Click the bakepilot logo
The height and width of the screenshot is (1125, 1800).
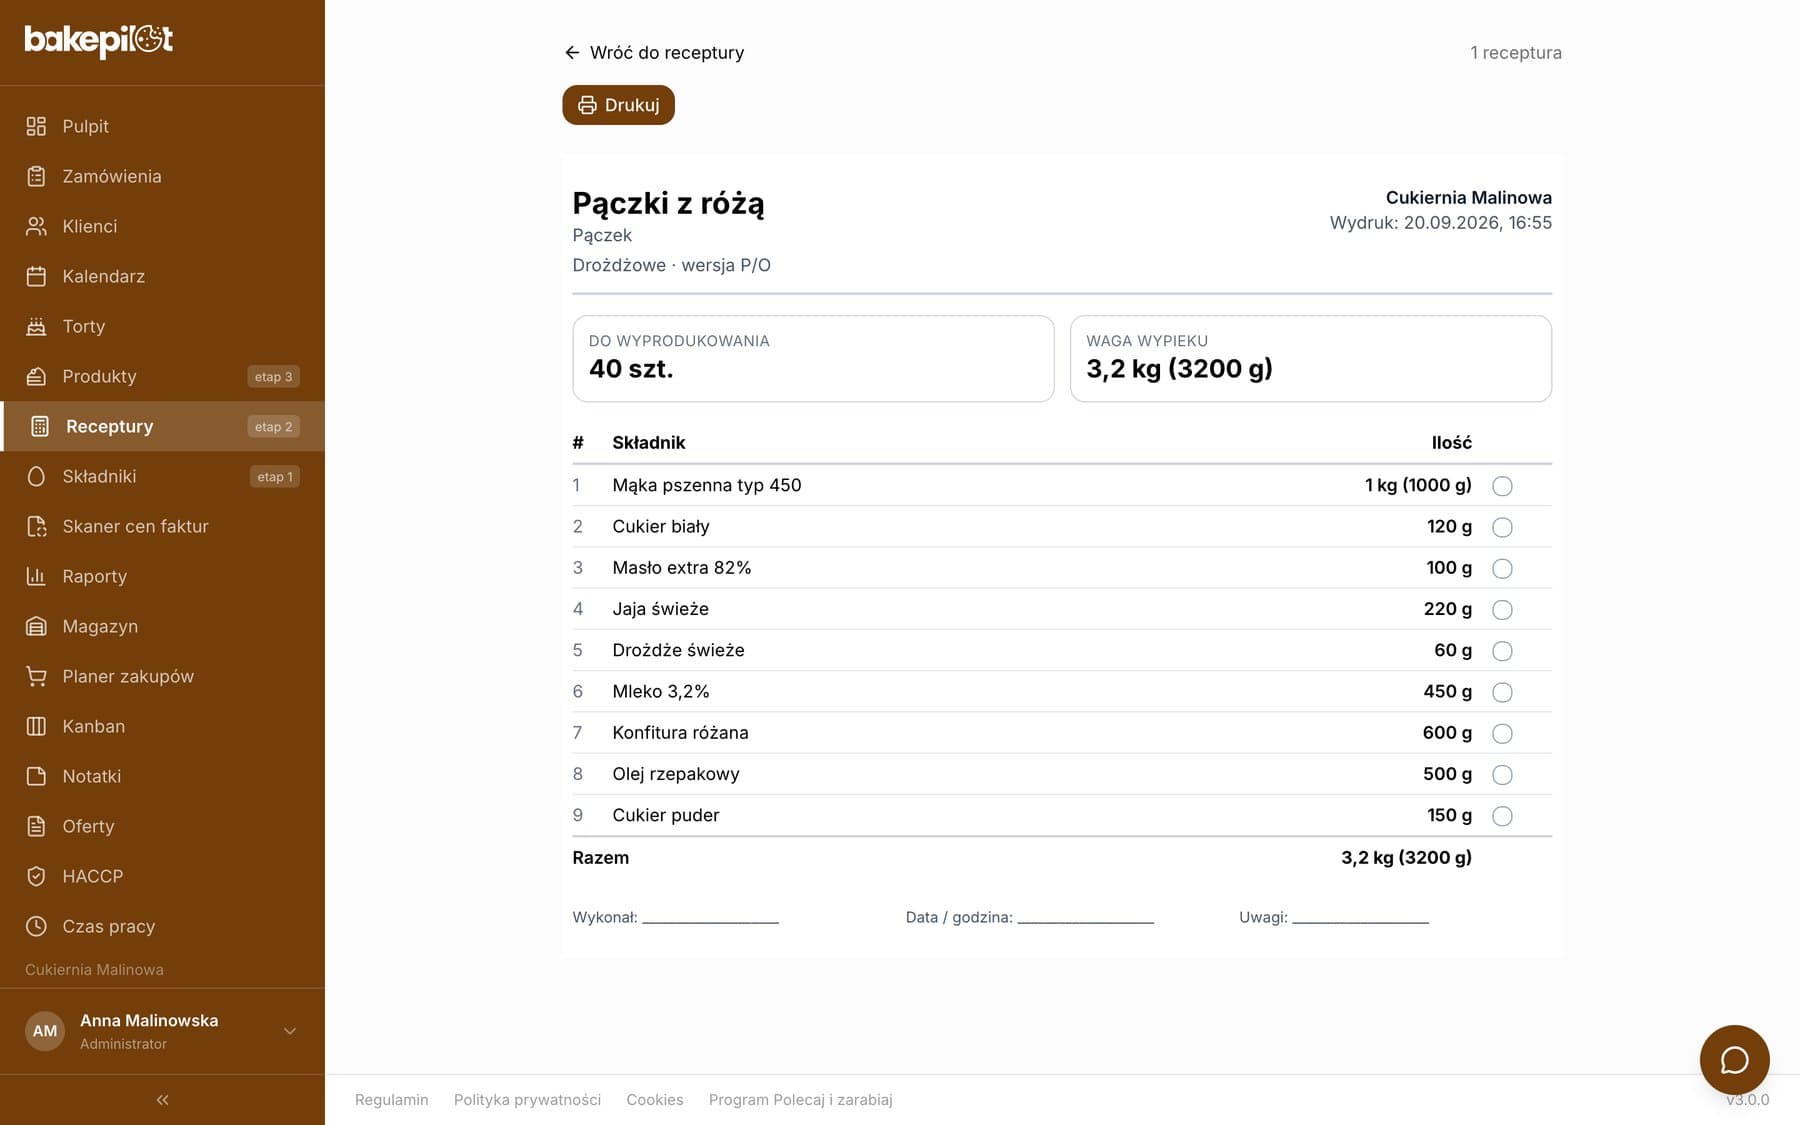(x=98, y=40)
